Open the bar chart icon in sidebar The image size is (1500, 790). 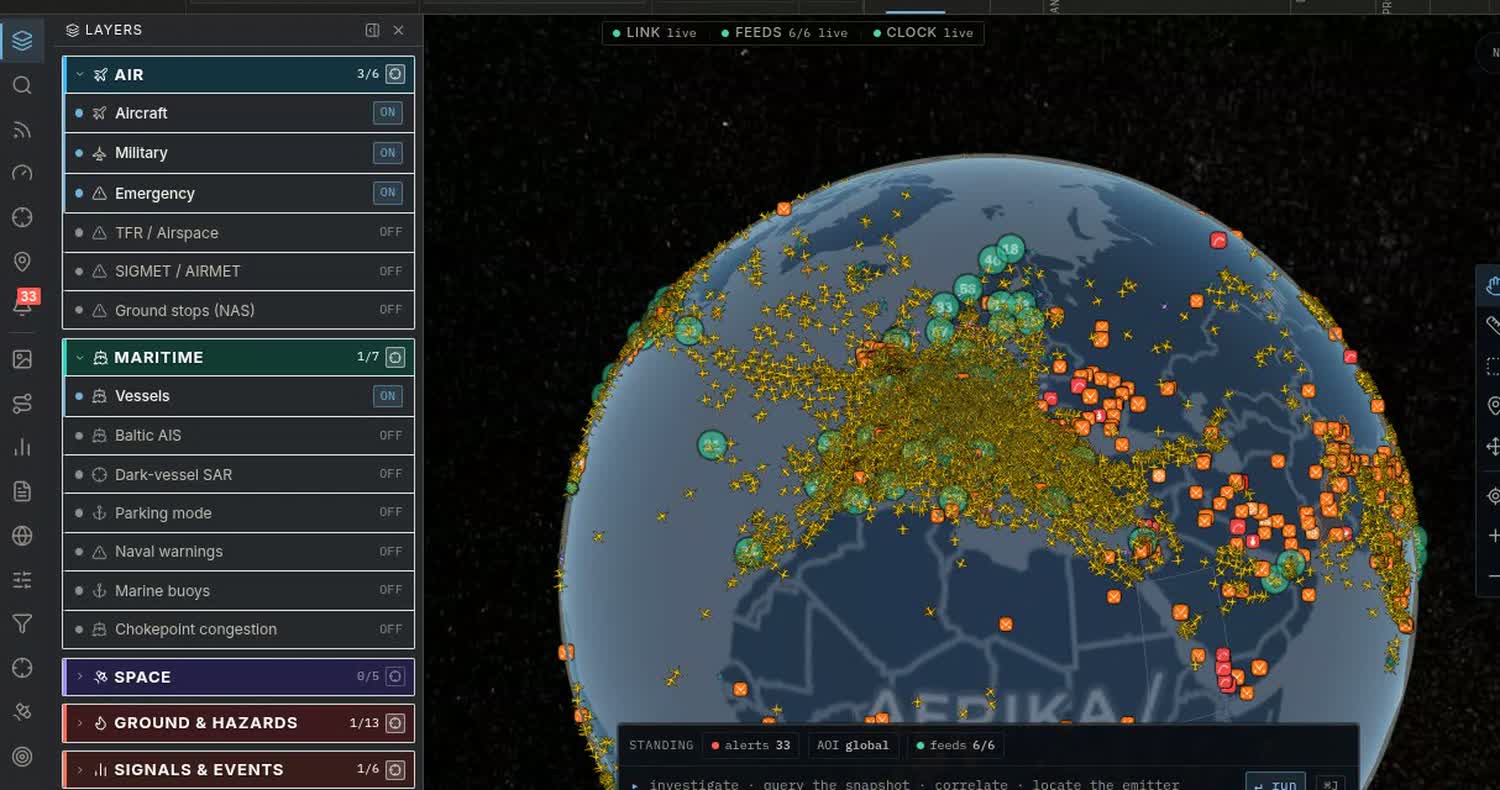click(22, 447)
